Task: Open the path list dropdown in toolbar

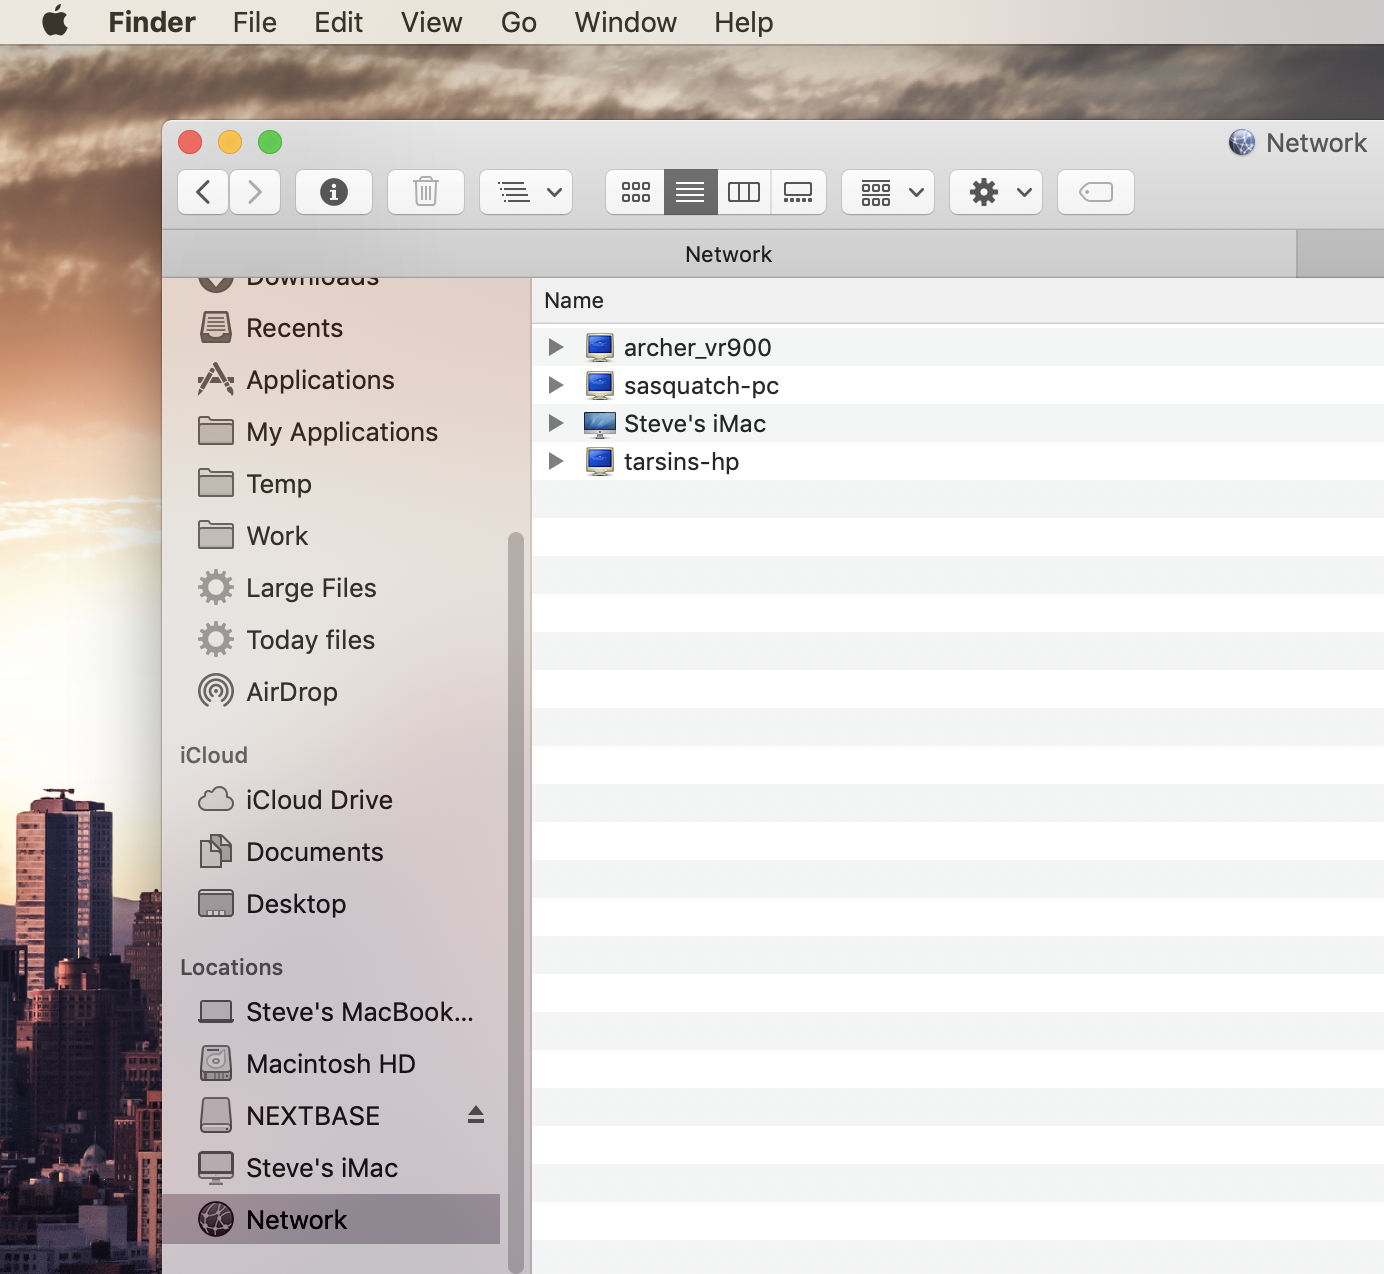Action: (526, 192)
